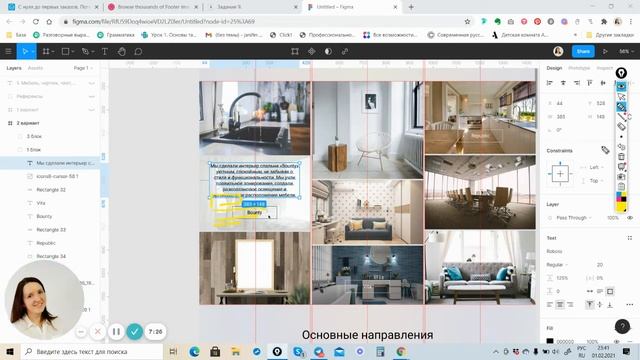Click the Text styles four-dots icon
The width and height of the screenshot is (640, 360).
pos(630,238)
